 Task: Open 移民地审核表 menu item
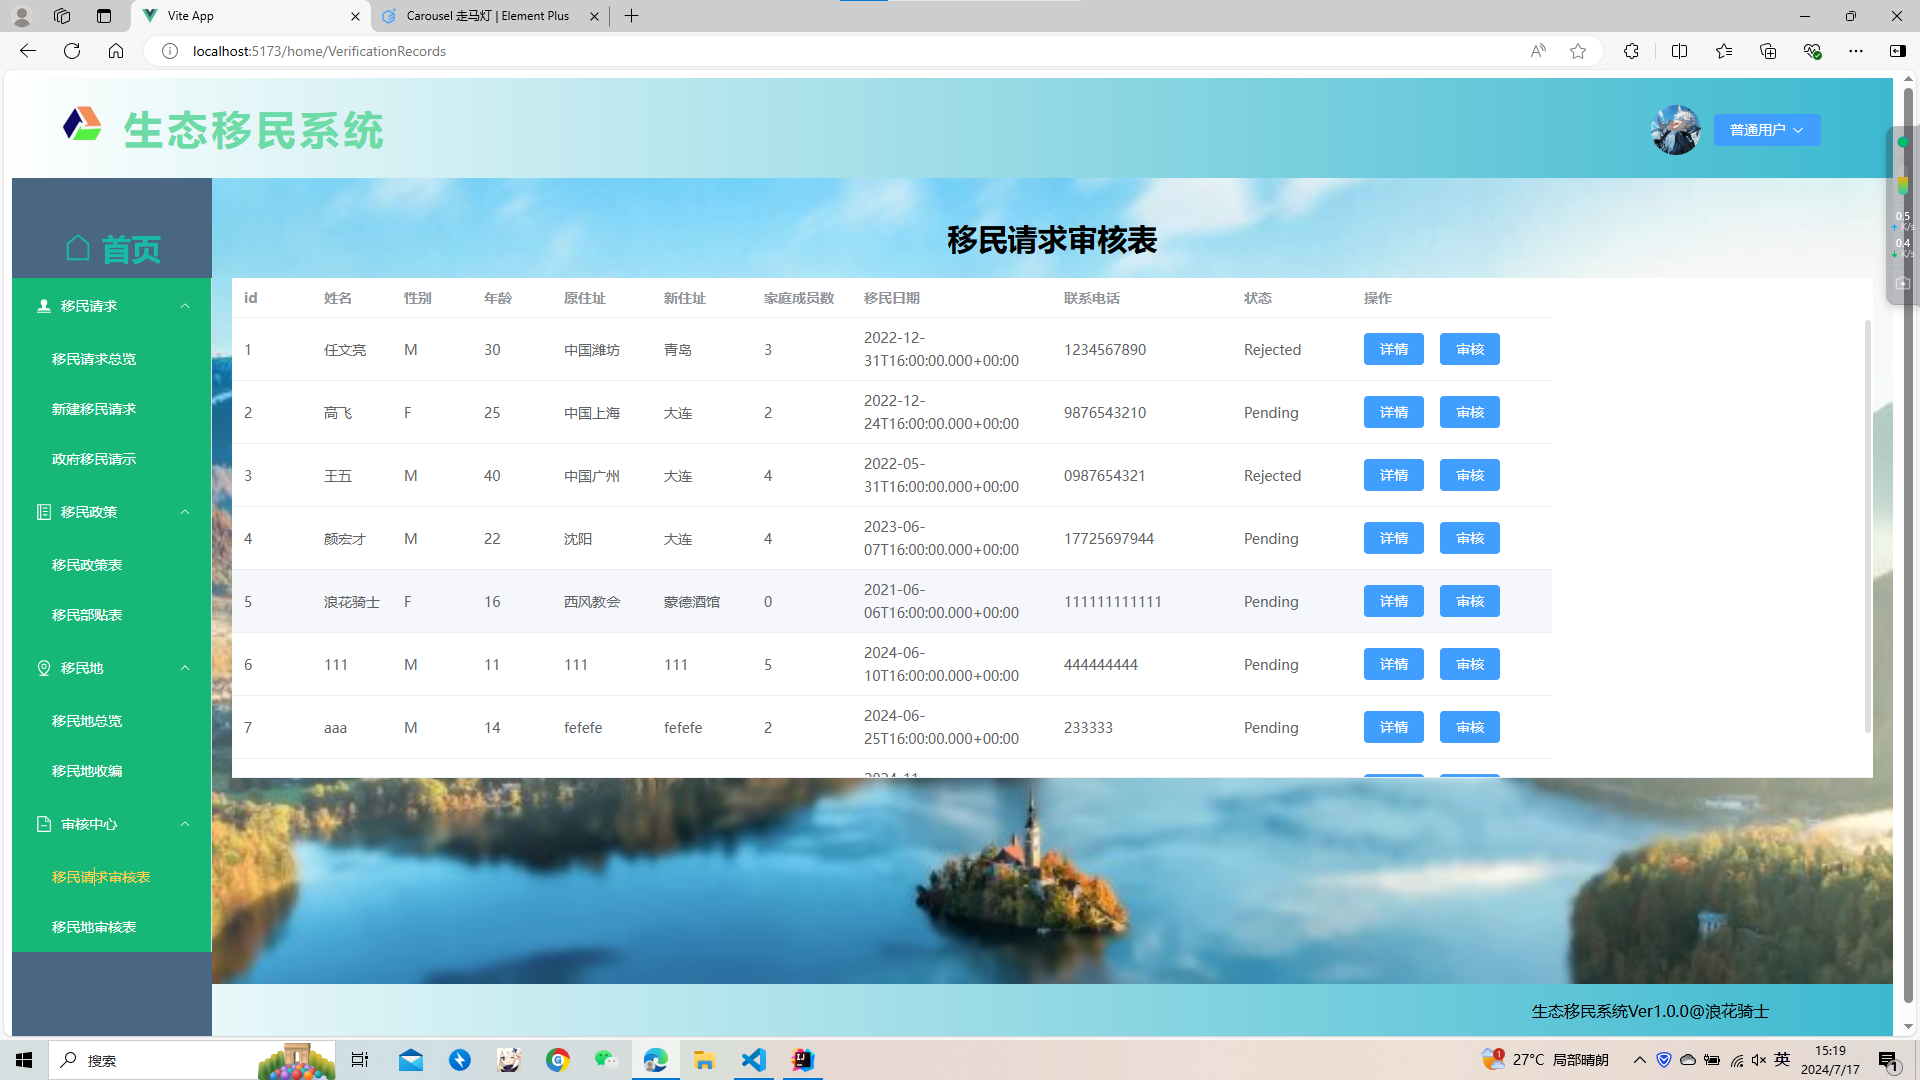coord(112,927)
